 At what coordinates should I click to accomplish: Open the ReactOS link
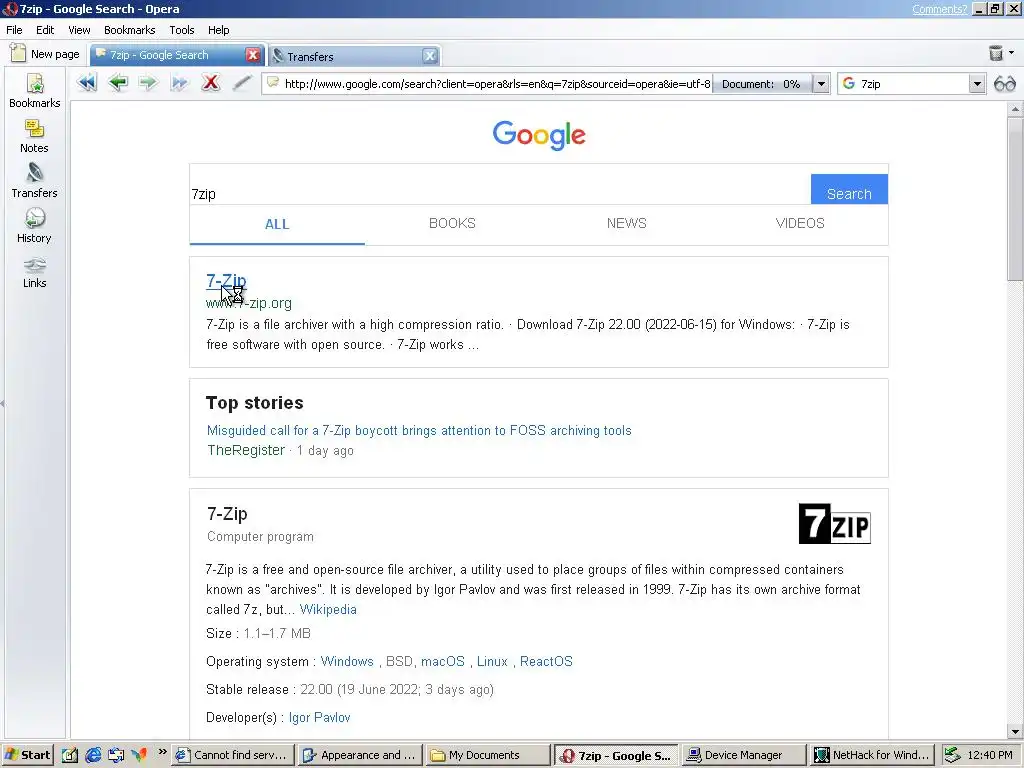546,661
